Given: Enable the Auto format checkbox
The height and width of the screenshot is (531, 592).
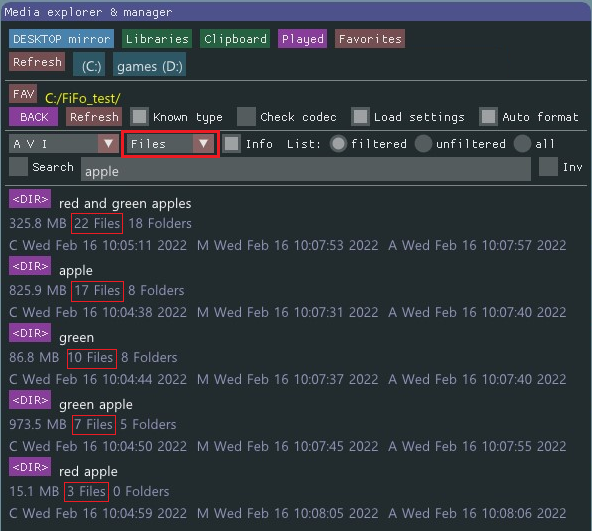Looking at the screenshot, I should click(488, 117).
